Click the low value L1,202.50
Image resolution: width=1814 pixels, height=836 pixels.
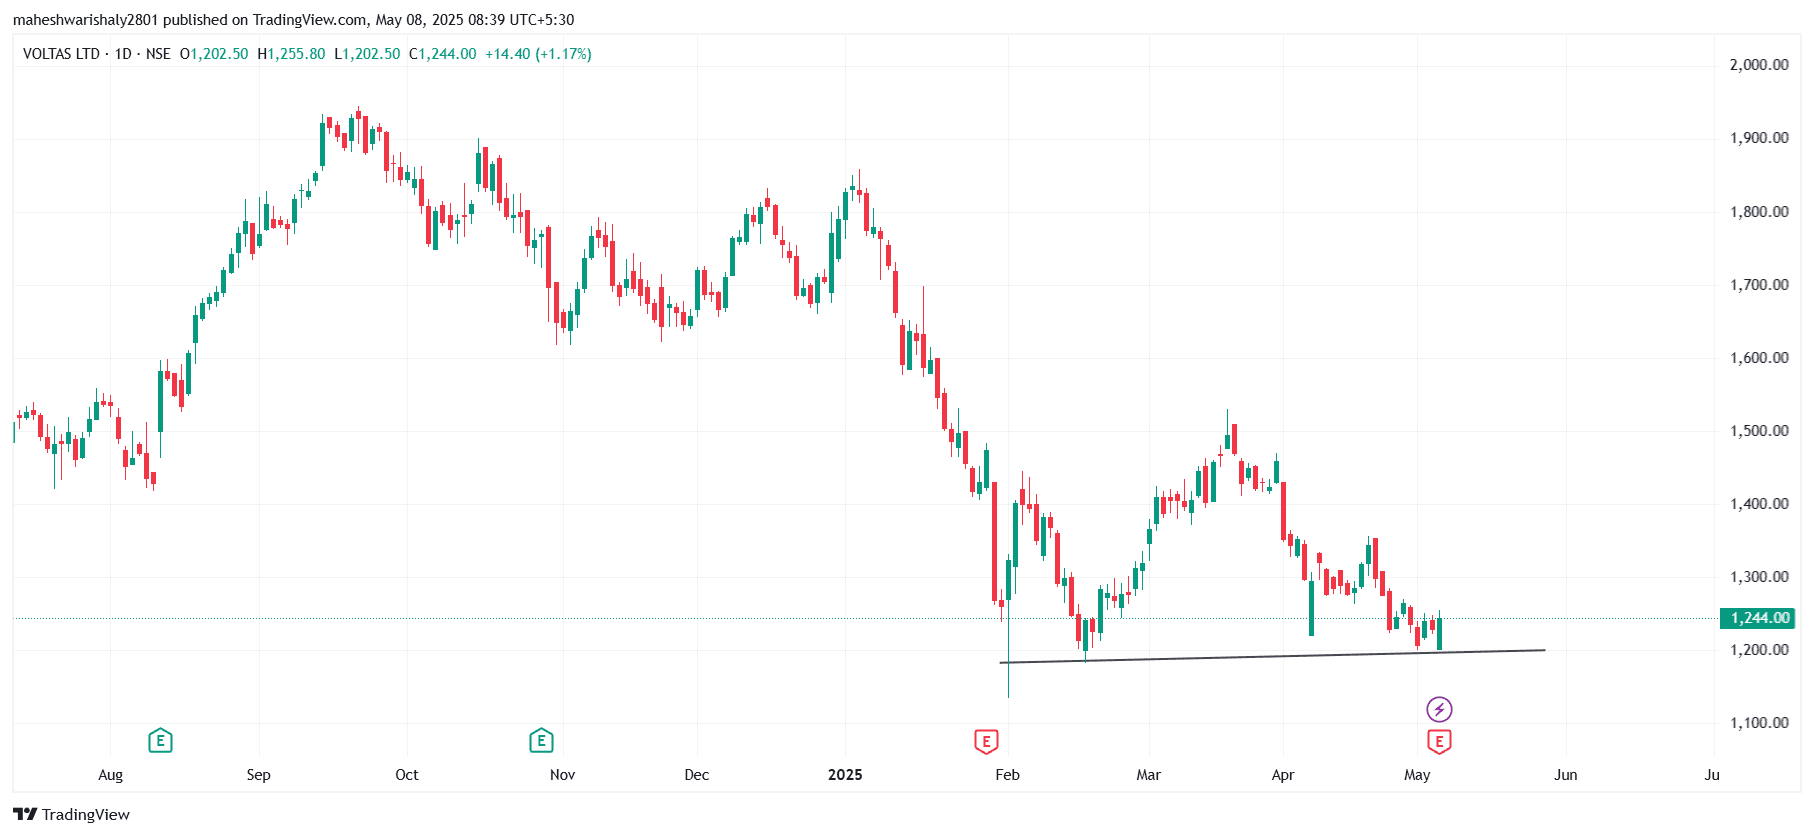(x=367, y=54)
